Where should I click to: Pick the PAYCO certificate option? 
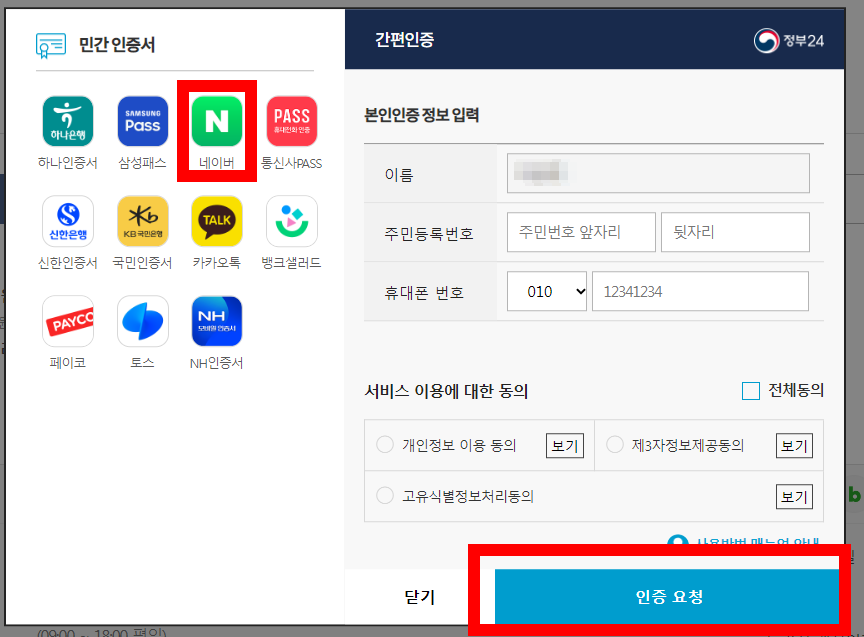(67, 323)
